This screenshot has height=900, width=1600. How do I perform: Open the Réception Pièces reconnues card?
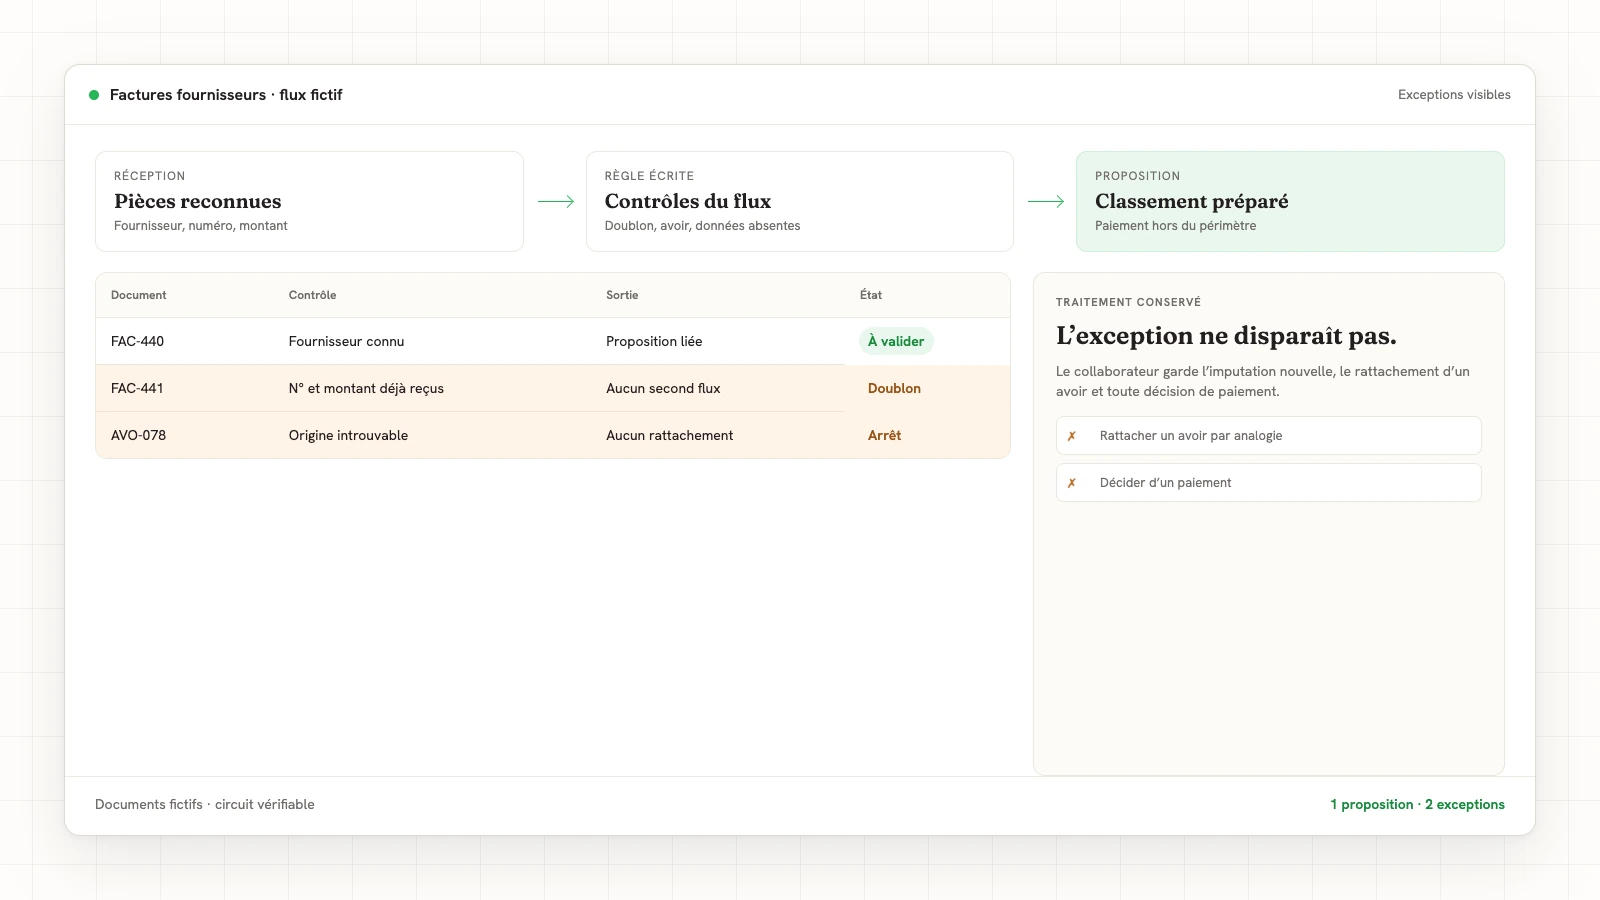point(309,201)
